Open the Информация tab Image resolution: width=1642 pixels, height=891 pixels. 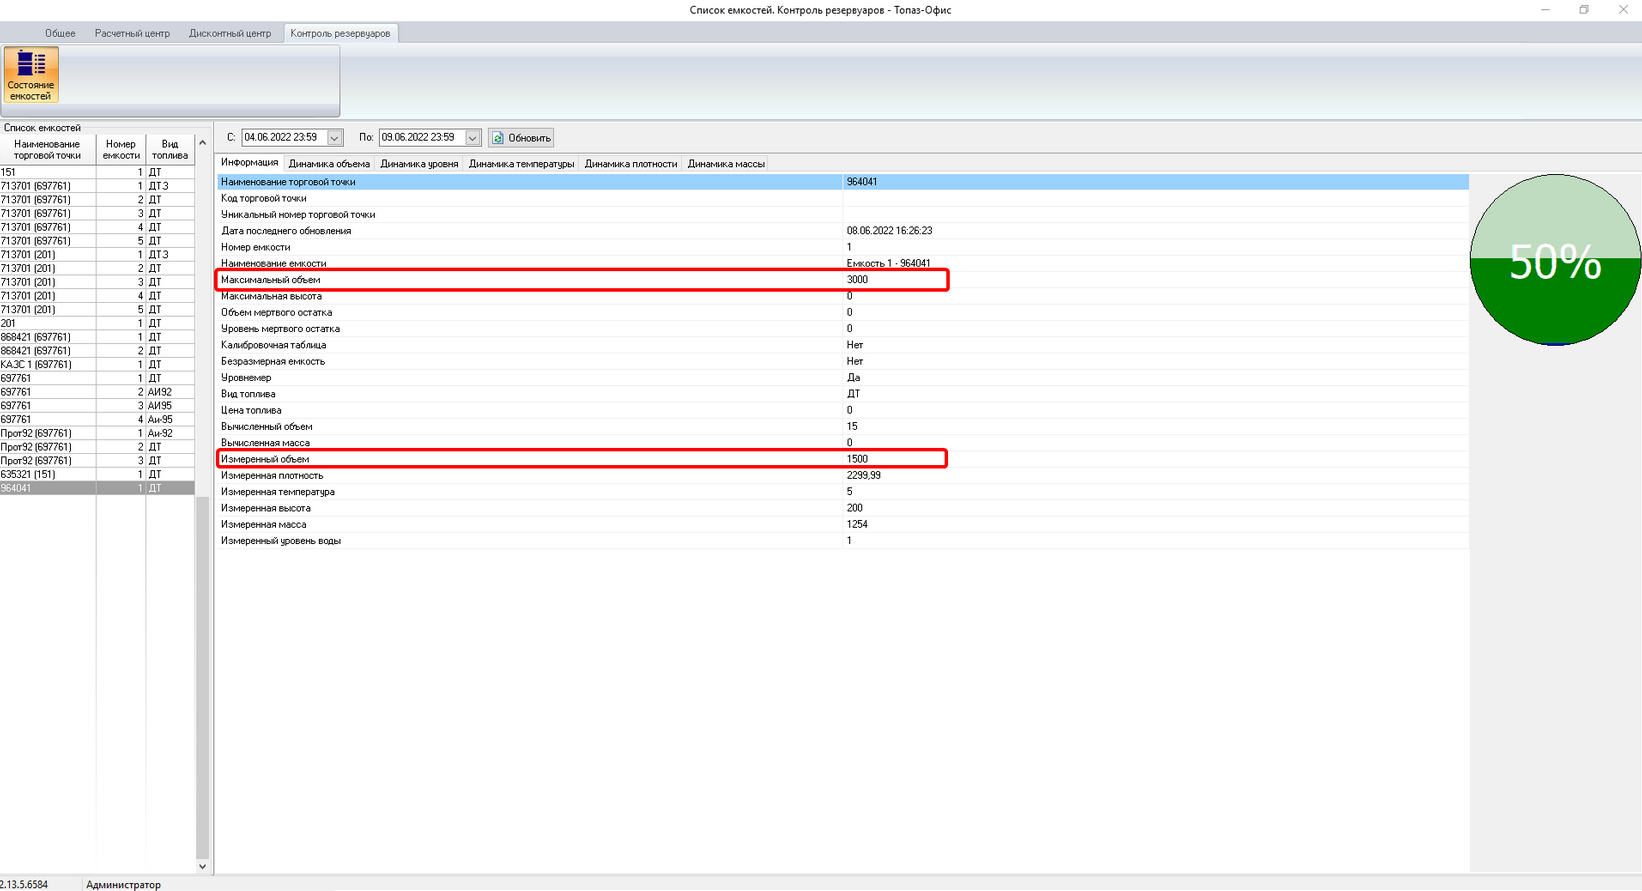pyautogui.click(x=249, y=163)
